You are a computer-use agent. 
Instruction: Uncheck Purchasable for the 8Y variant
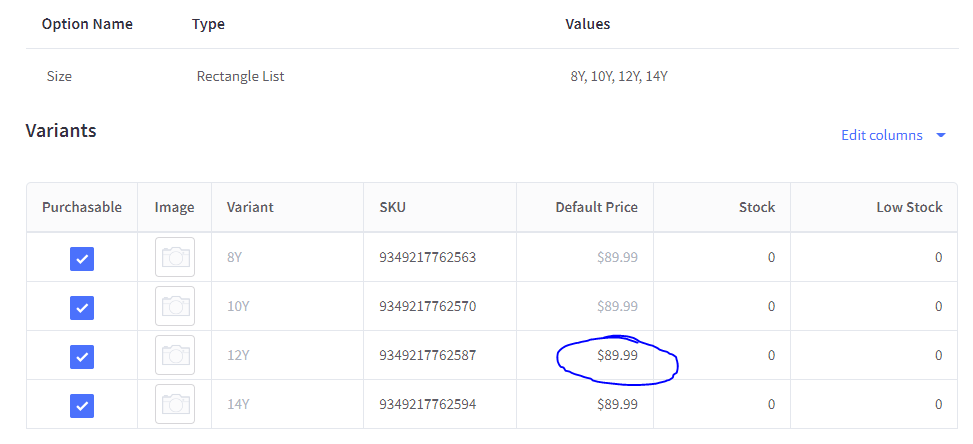(82, 258)
